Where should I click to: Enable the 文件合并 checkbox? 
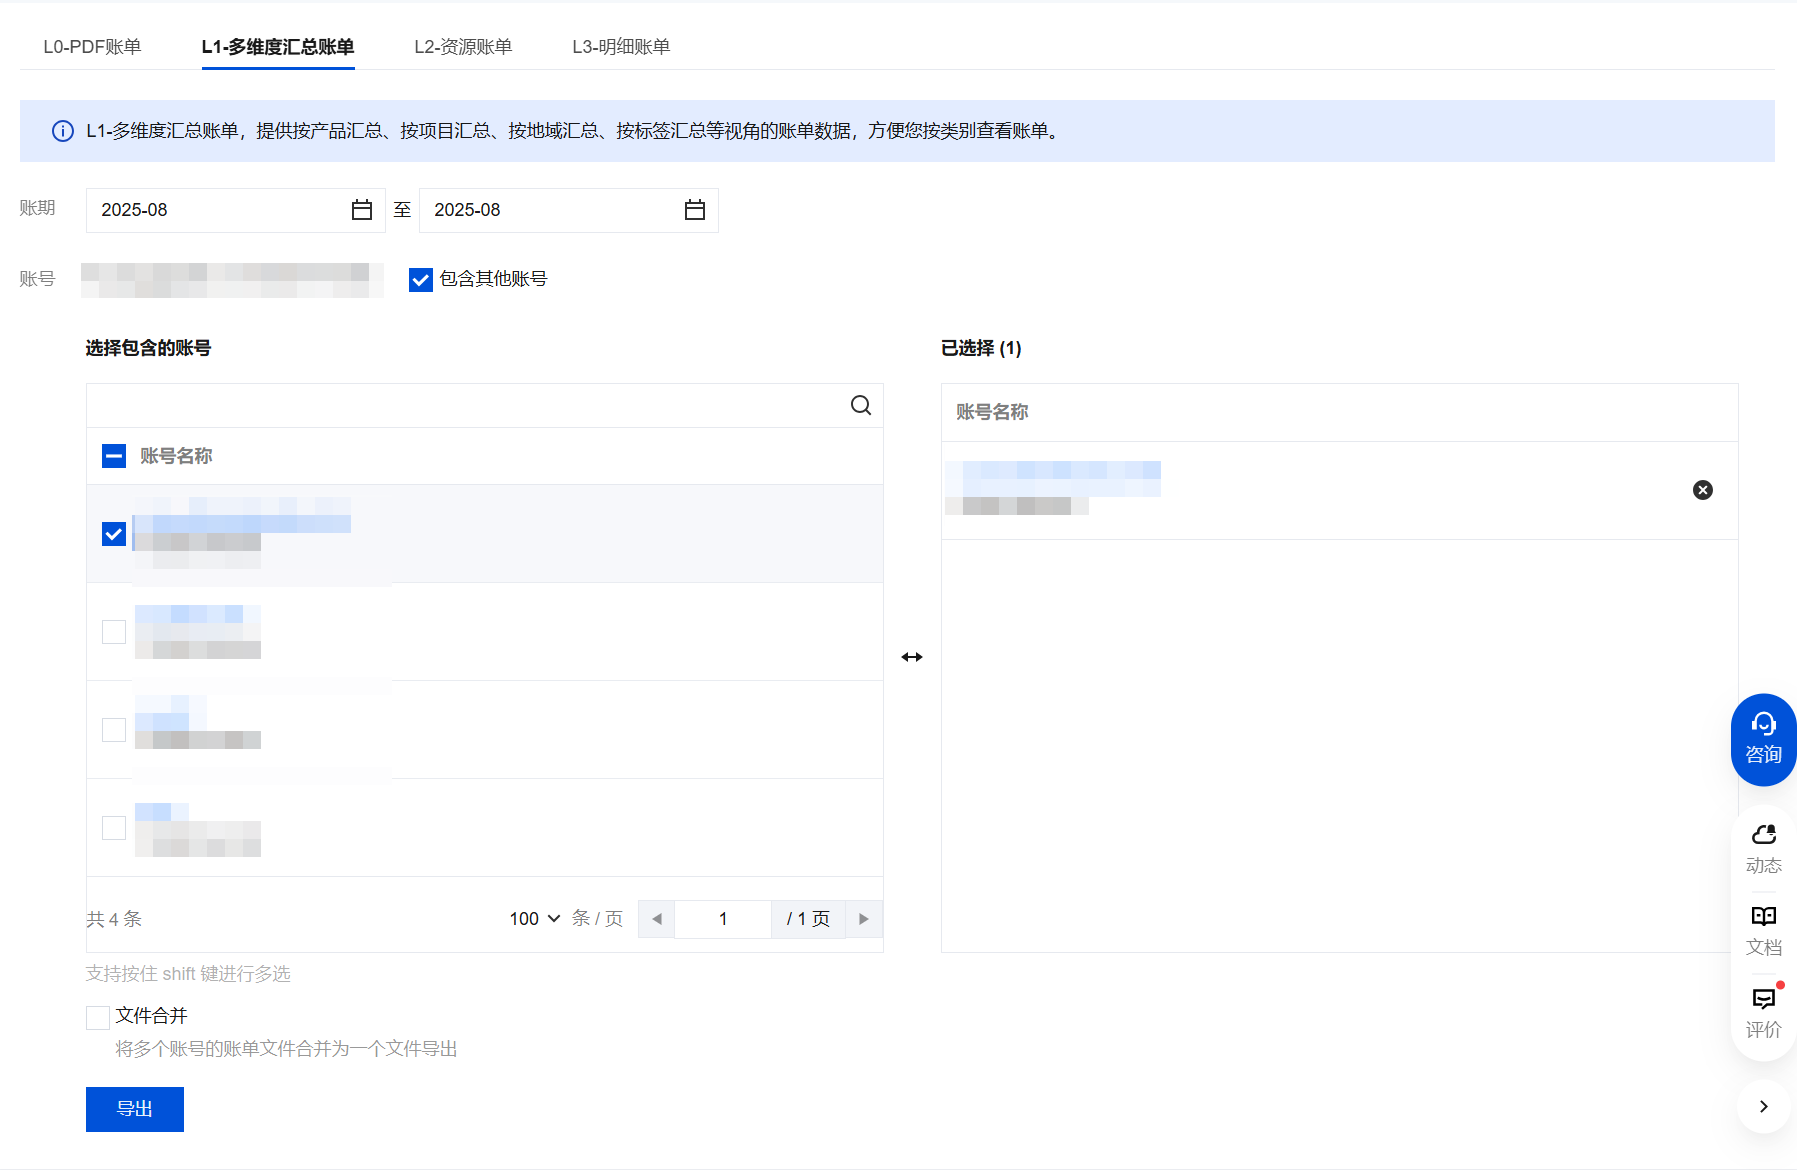[98, 1017]
